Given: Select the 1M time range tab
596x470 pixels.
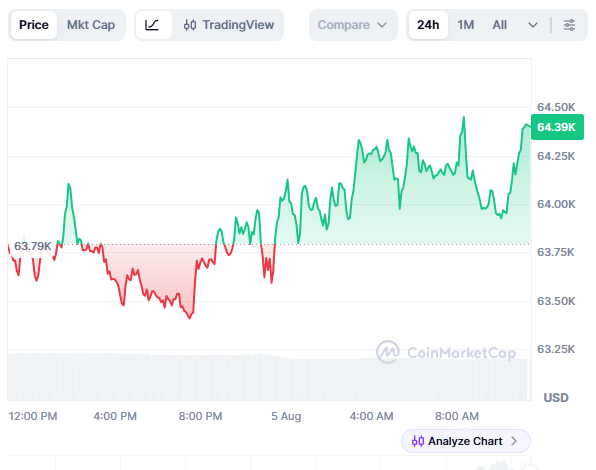Looking at the screenshot, I should (x=466, y=25).
